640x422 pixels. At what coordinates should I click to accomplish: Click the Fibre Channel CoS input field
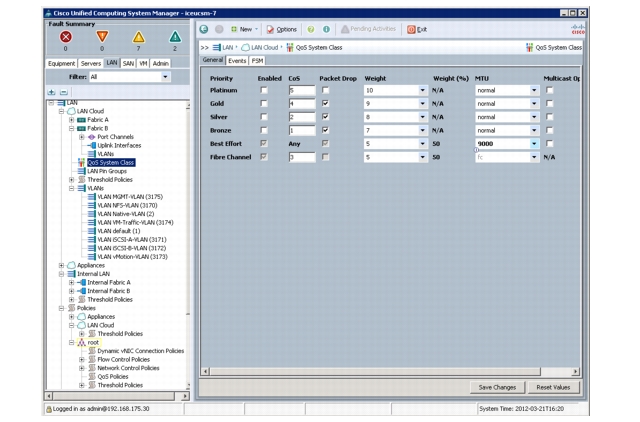[302, 157]
